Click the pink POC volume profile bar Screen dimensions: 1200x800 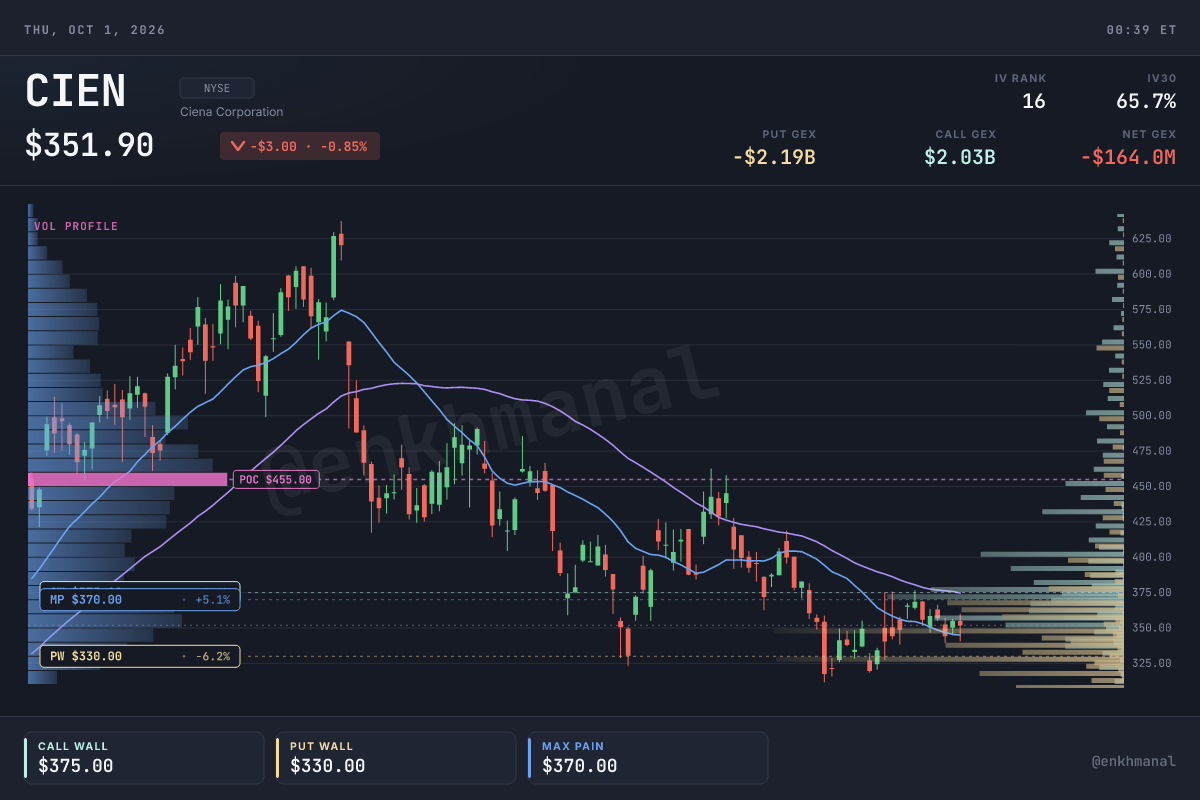128,480
